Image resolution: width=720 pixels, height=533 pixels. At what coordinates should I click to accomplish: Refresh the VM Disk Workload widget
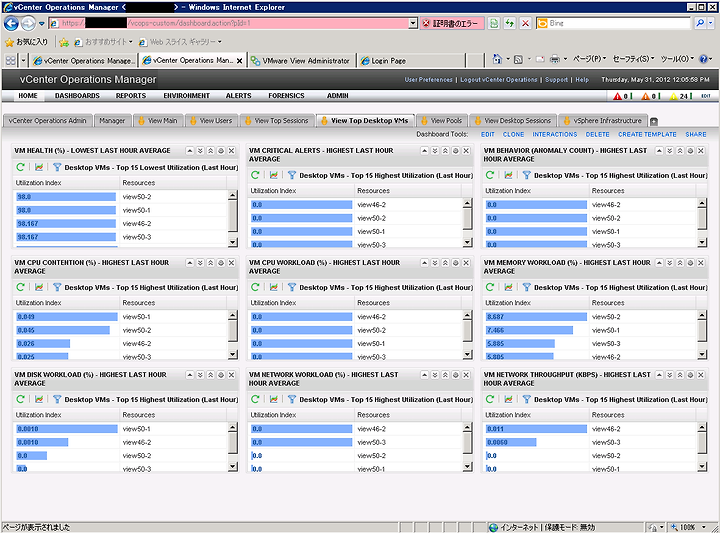20,399
